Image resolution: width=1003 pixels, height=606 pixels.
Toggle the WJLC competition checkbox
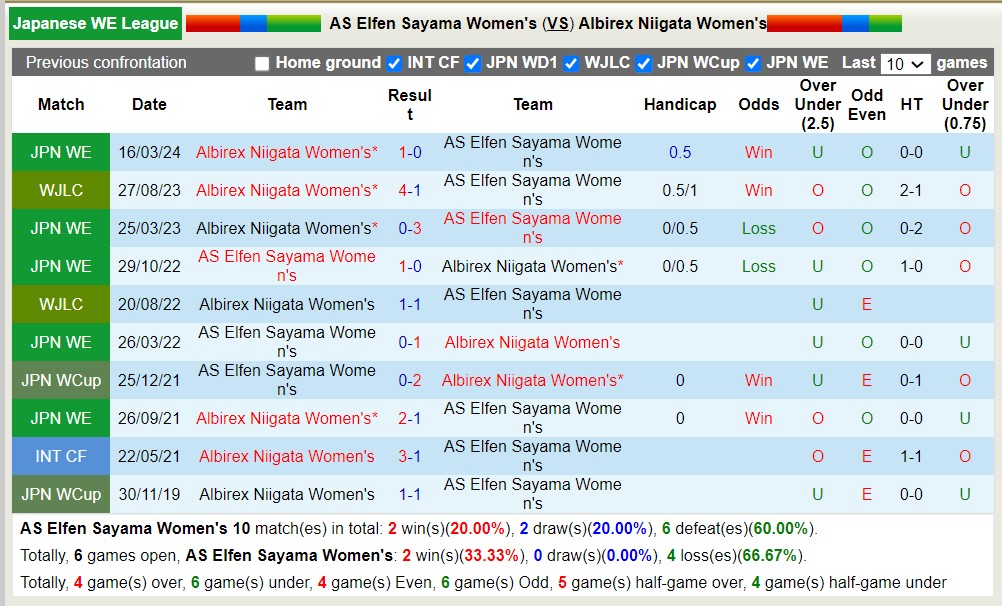571,63
